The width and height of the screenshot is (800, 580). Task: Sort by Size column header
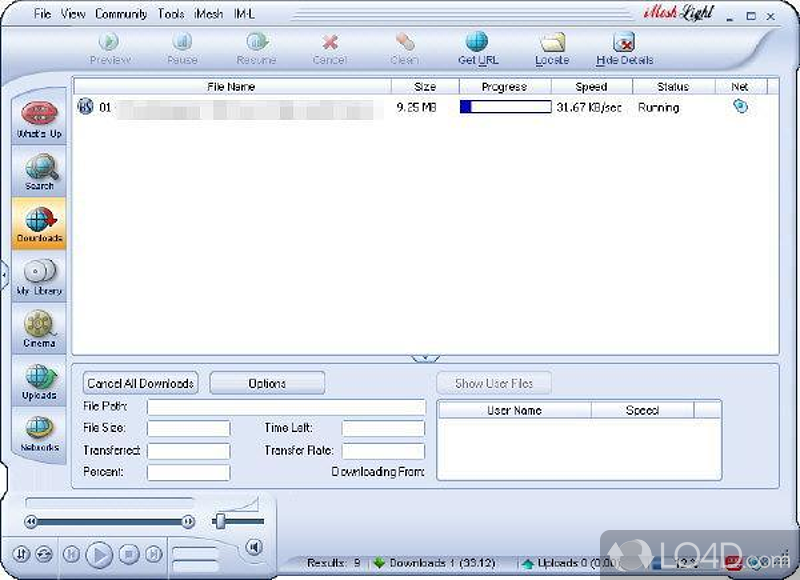425,87
